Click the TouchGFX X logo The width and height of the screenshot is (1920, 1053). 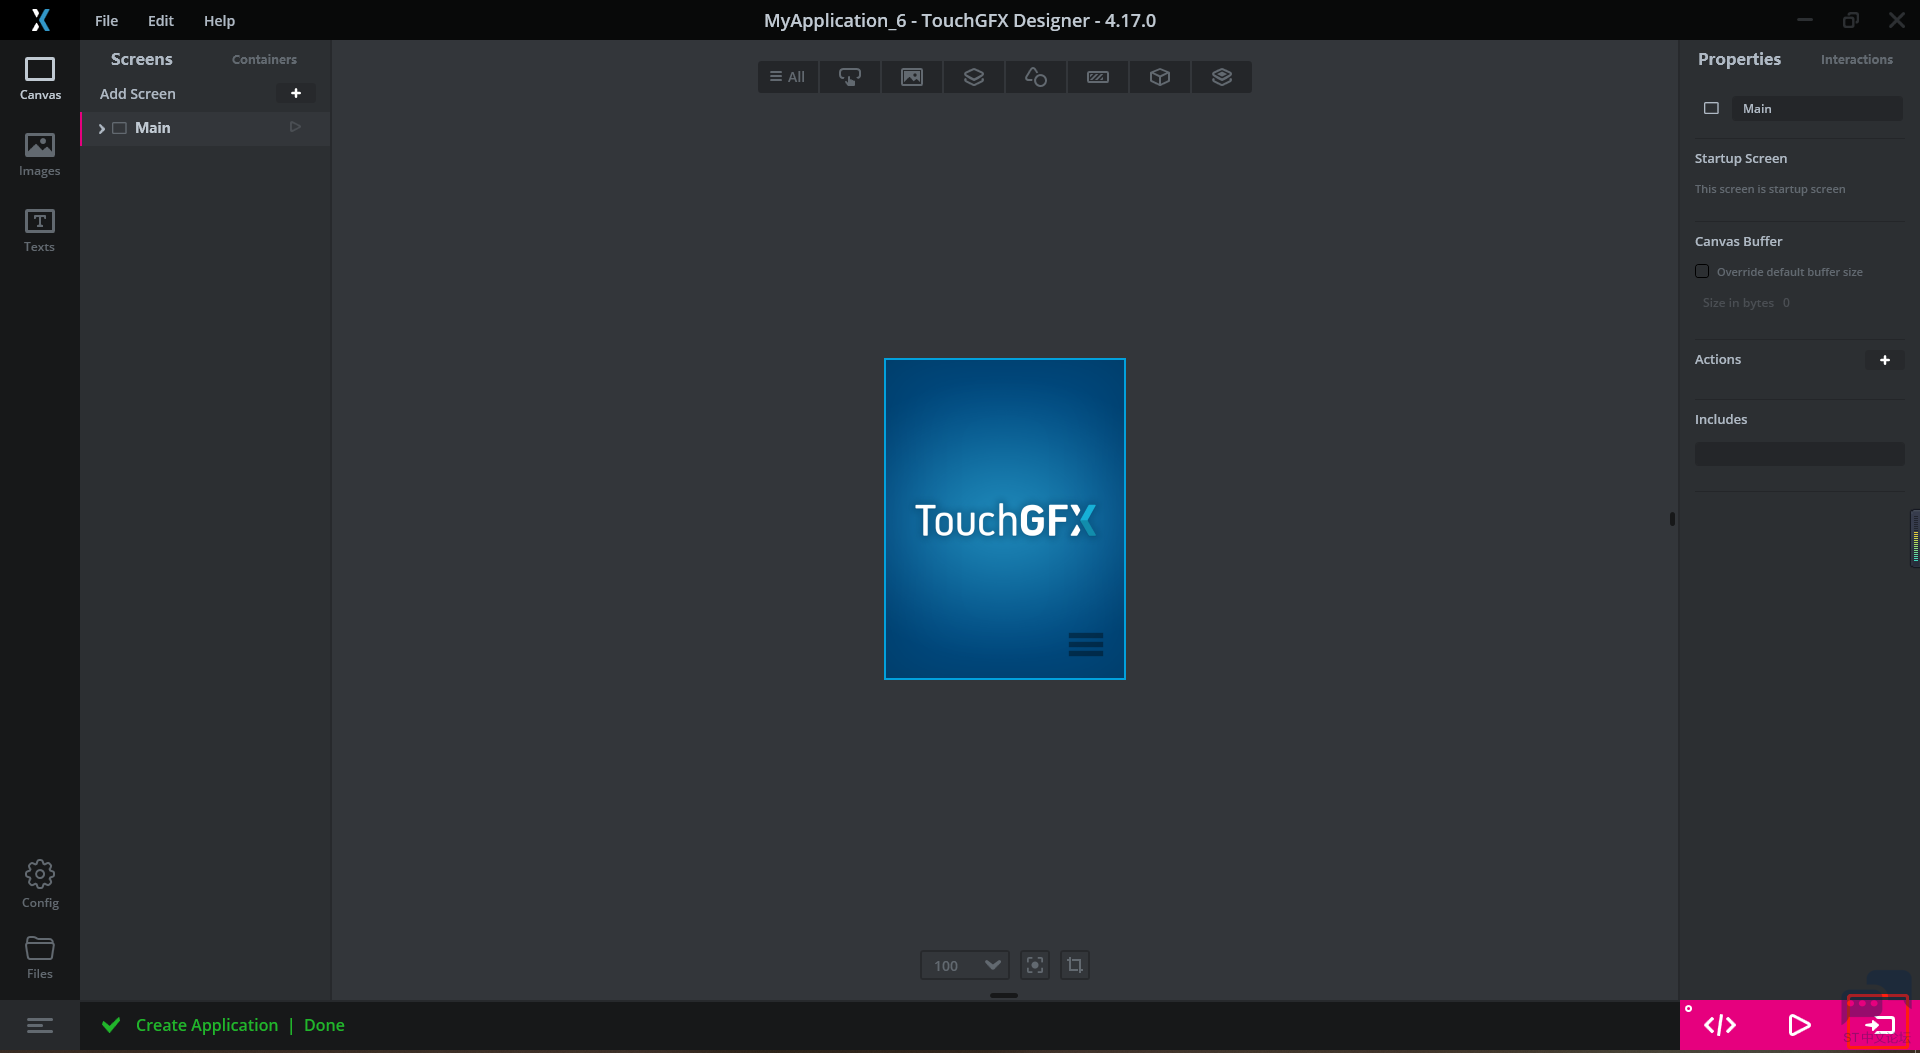(x=40, y=20)
